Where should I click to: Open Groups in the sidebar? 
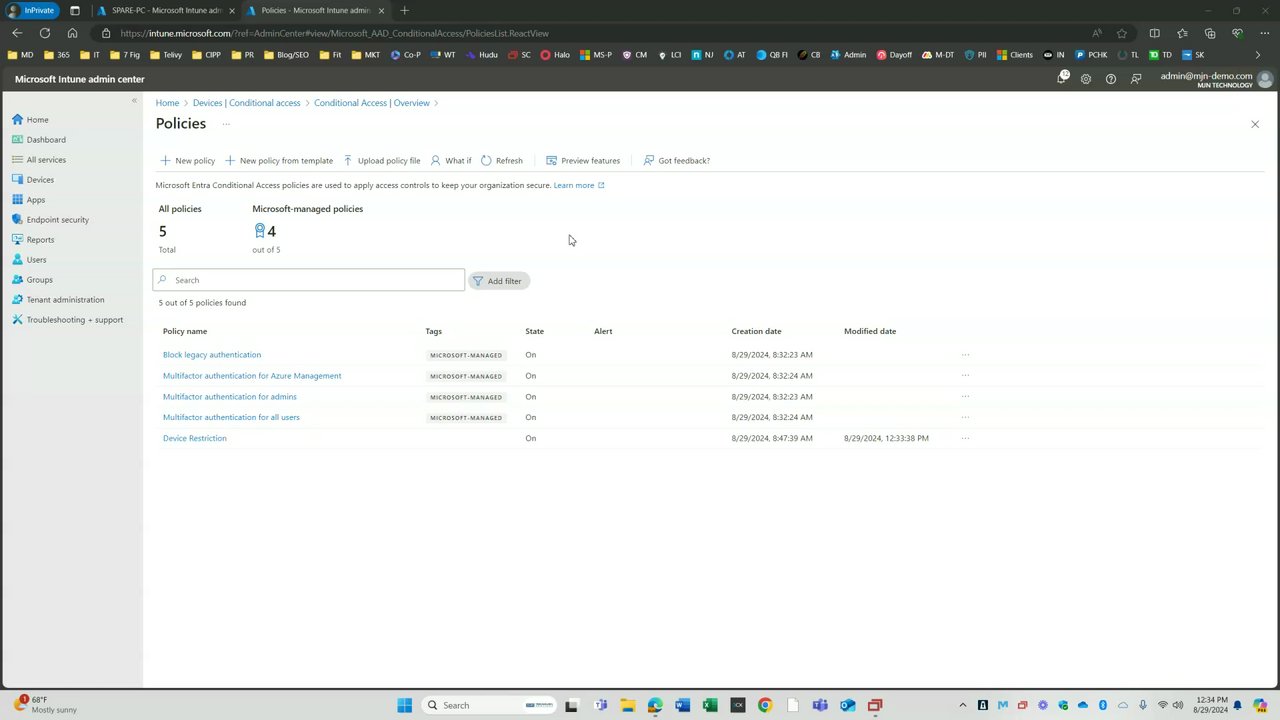pyautogui.click(x=32, y=279)
